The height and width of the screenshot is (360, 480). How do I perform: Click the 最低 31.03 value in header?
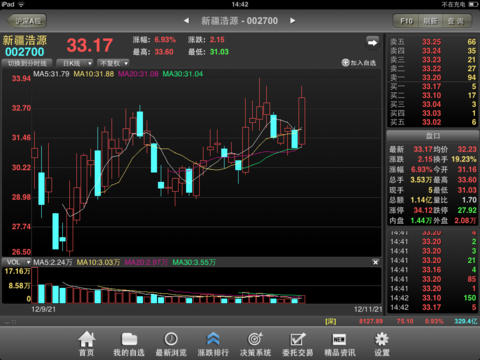(219, 52)
